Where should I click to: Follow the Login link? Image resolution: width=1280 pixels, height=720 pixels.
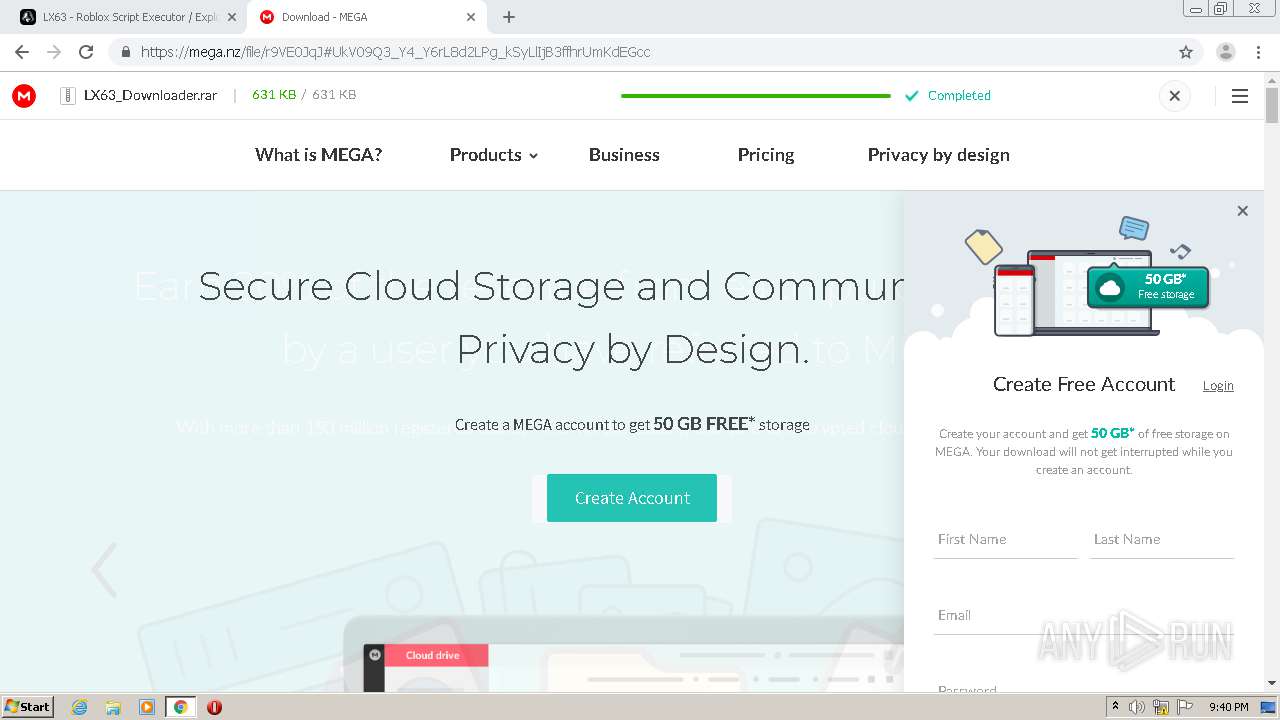click(1218, 386)
